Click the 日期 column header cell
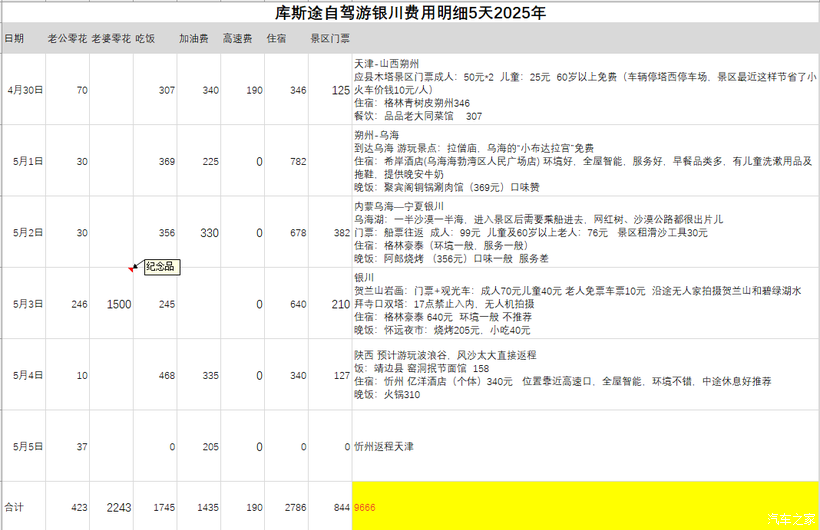 pos(24,38)
